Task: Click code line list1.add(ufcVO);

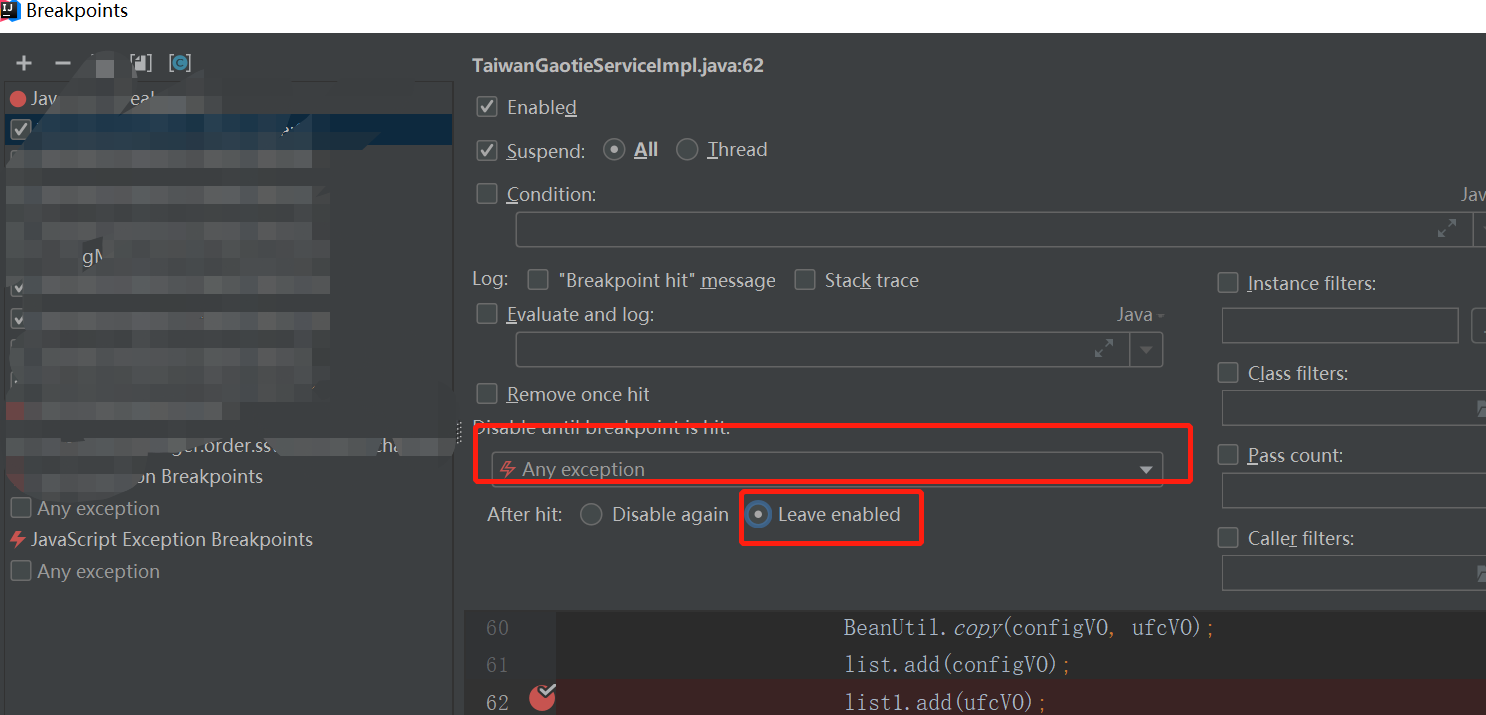Action: [945, 702]
